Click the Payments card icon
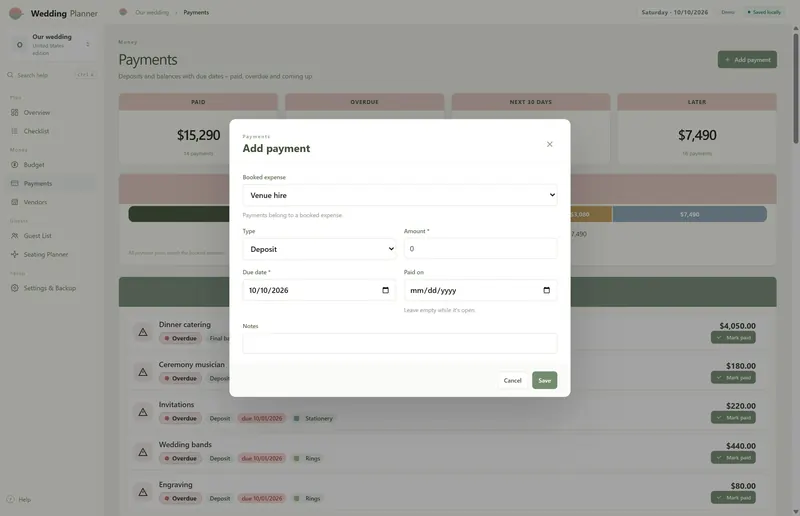Screen dimensions: 800x516 [x=14, y=183]
